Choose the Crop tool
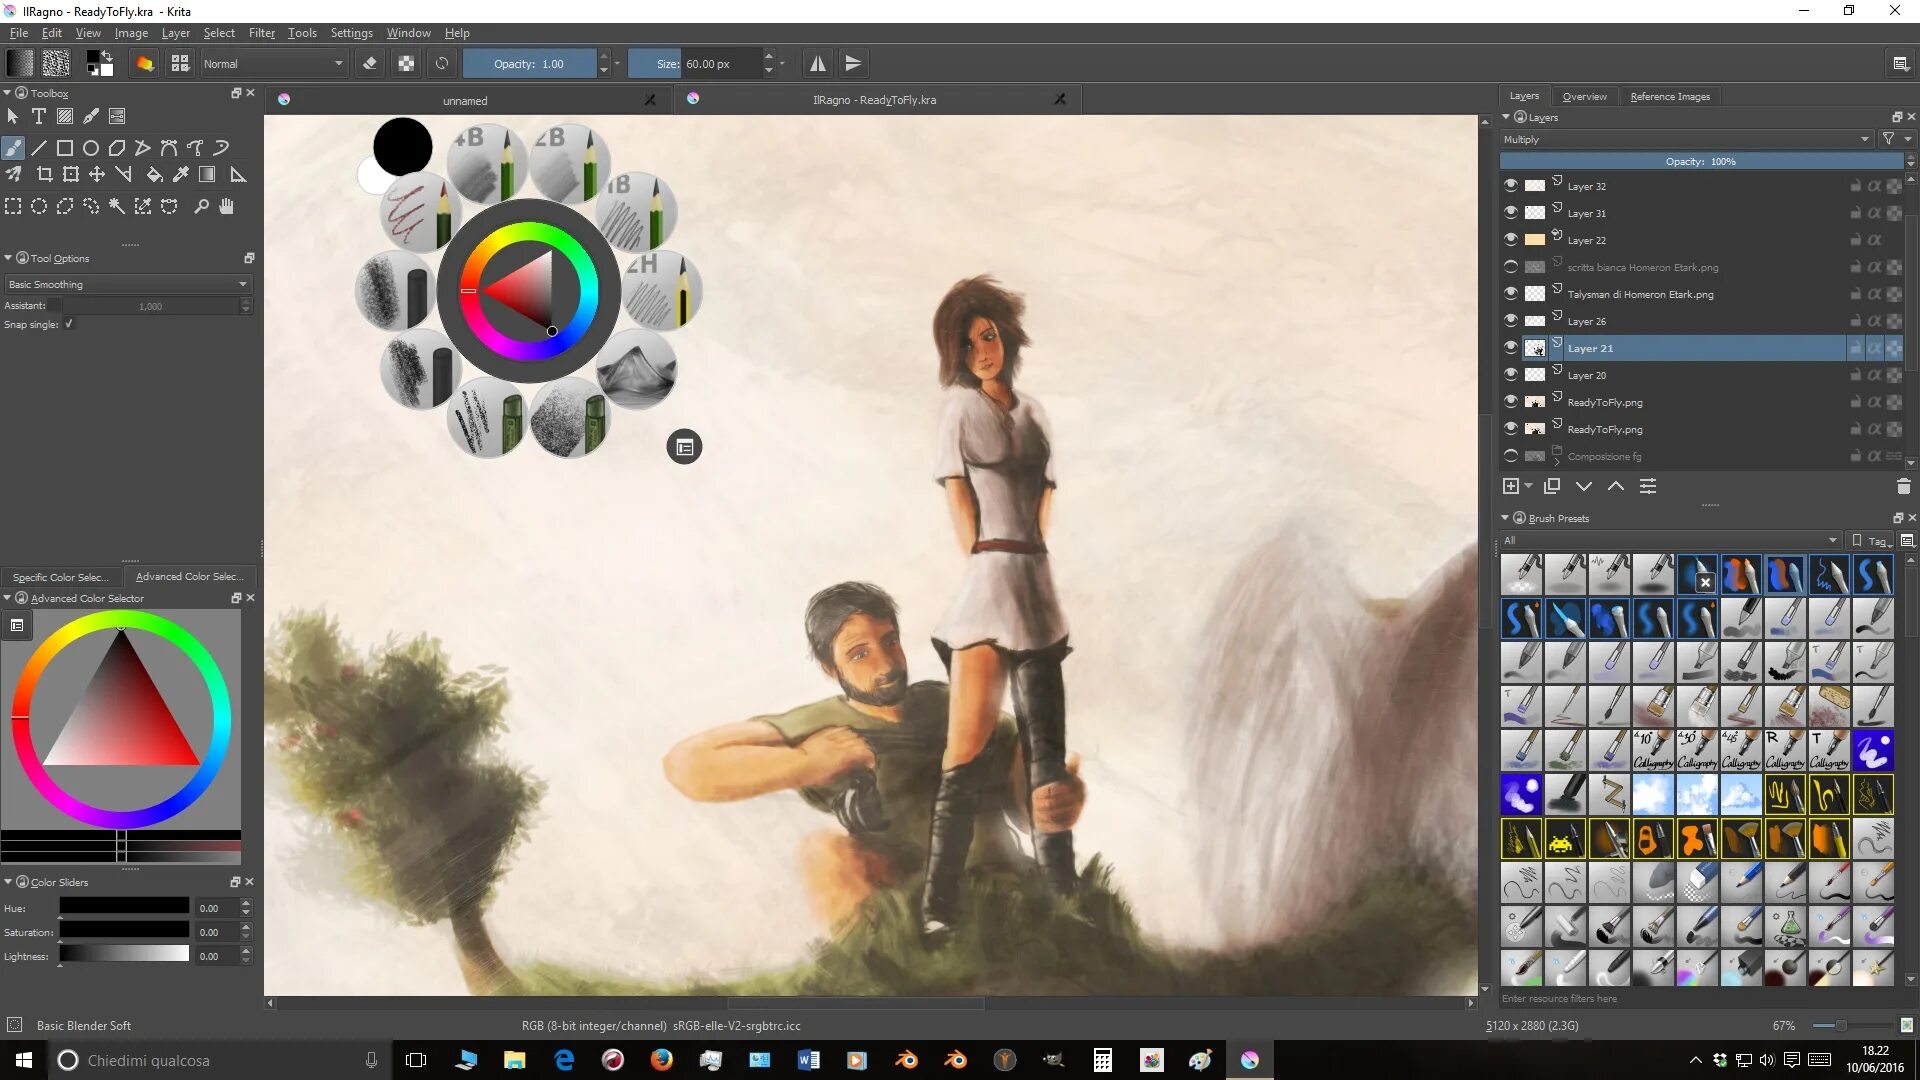The height and width of the screenshot is (1080, 1920). 44,175
